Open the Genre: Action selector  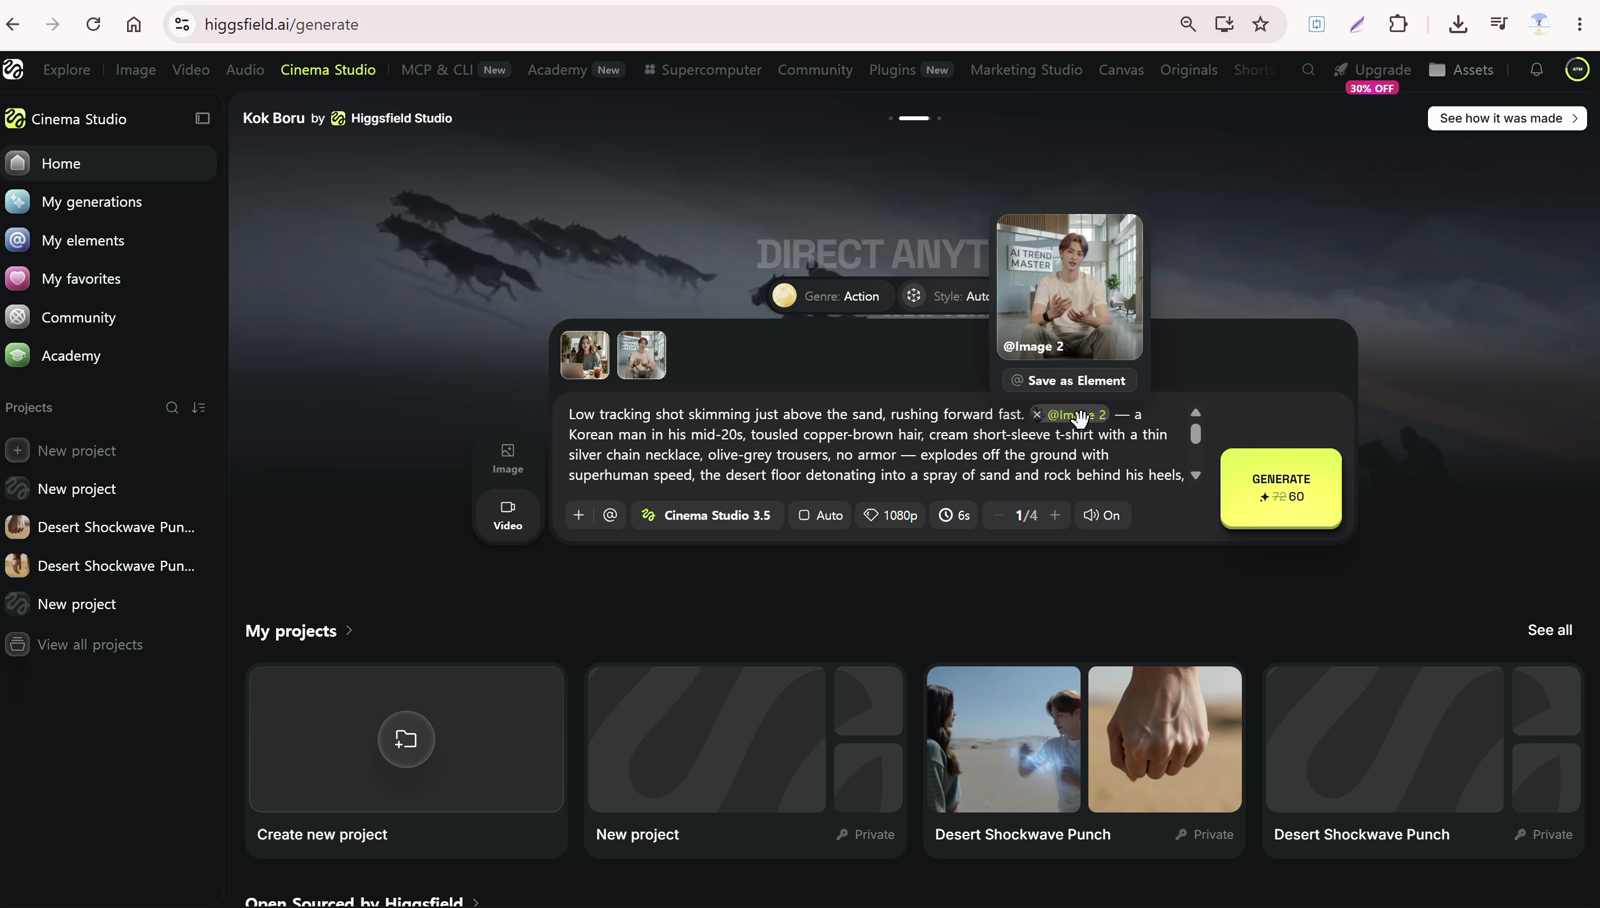828,296
